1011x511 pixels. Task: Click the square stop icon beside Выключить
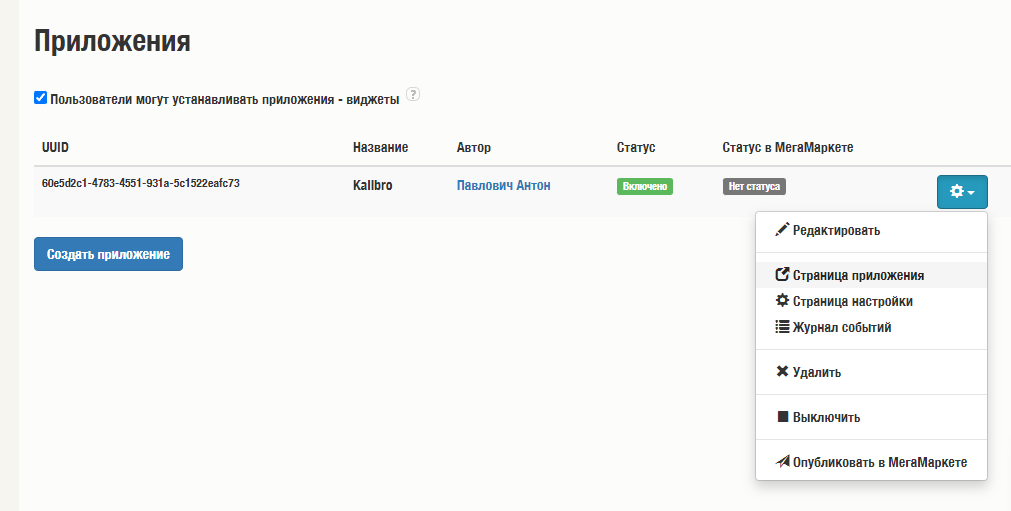tap(783, 416)
